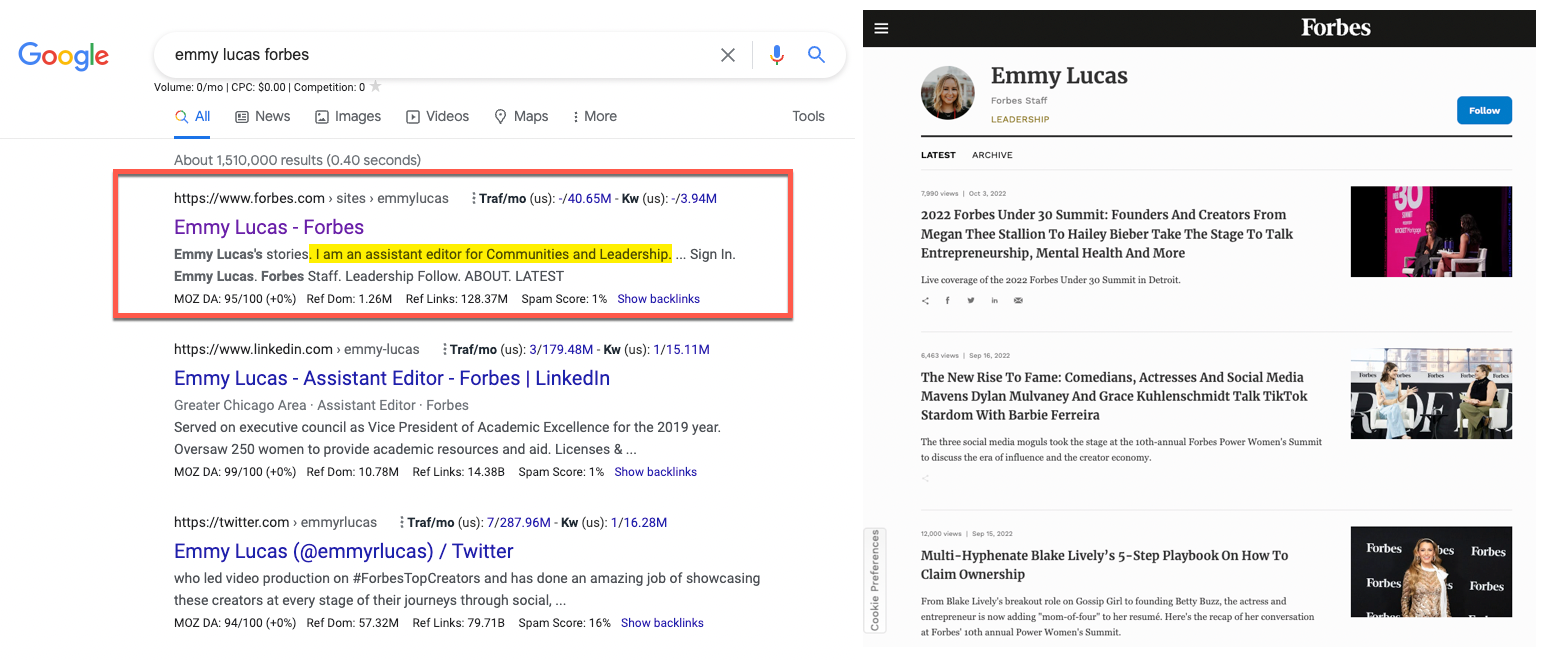Open the ARCHIVE tab on Forbes
Viewport: 1545px width, 671px height.
992,155
